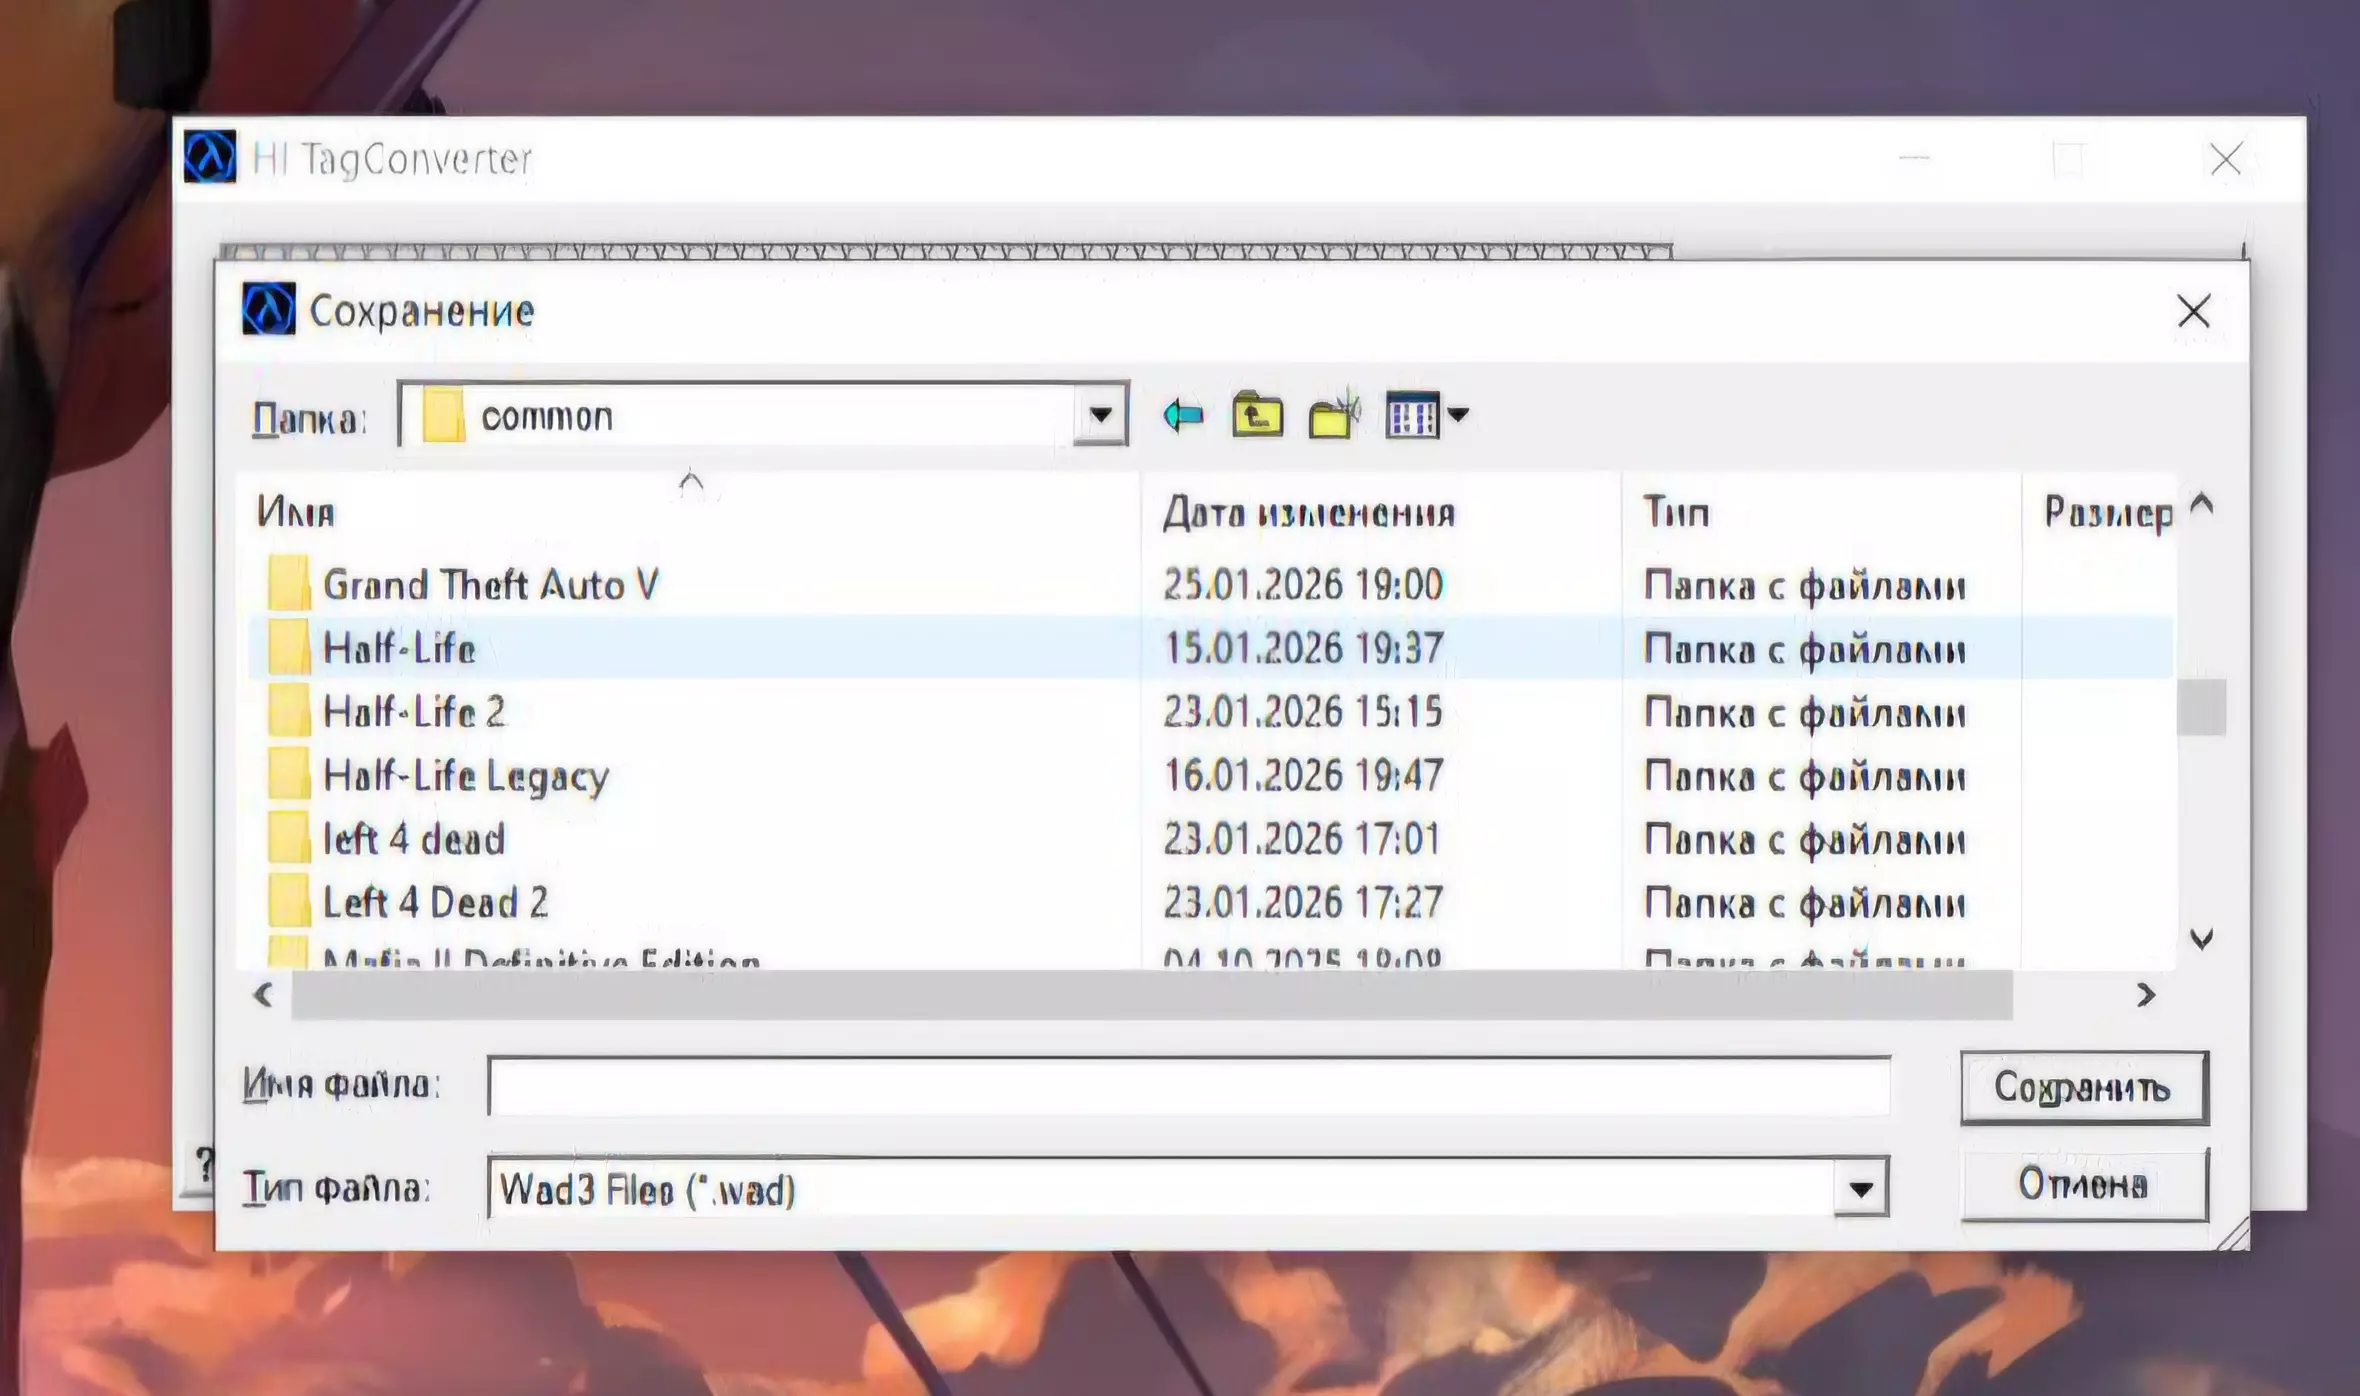Sort by Дата изменения column header

pos(1308,512)
